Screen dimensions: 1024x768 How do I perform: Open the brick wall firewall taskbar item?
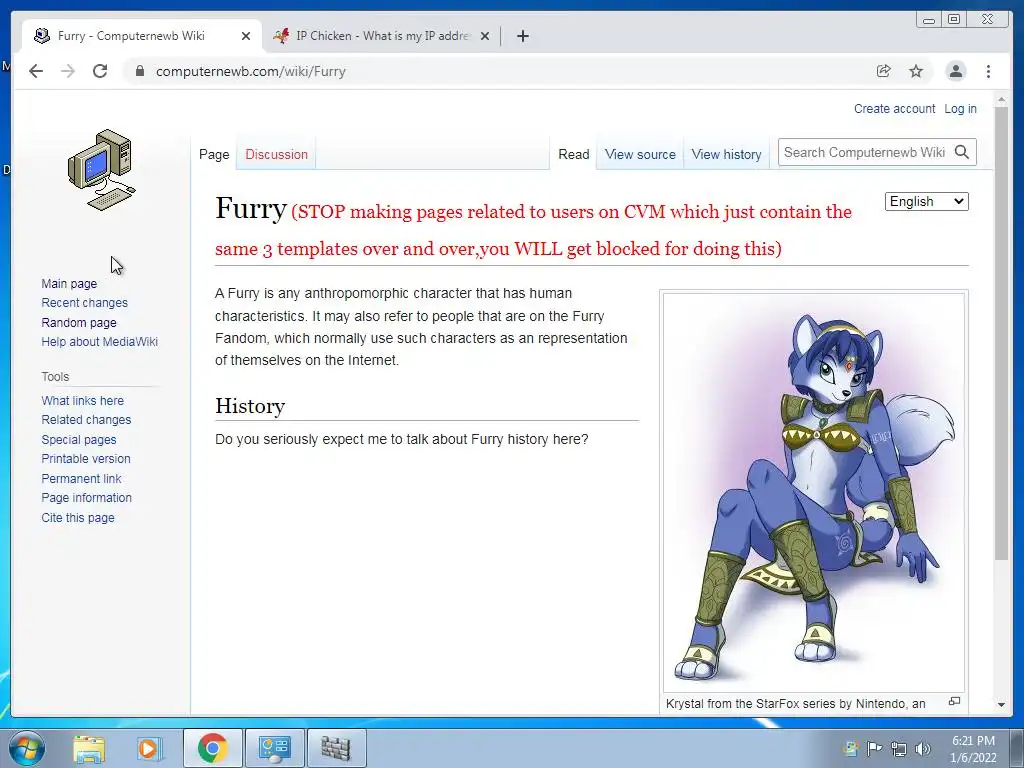pyautogui.click(x=336, y=748)
